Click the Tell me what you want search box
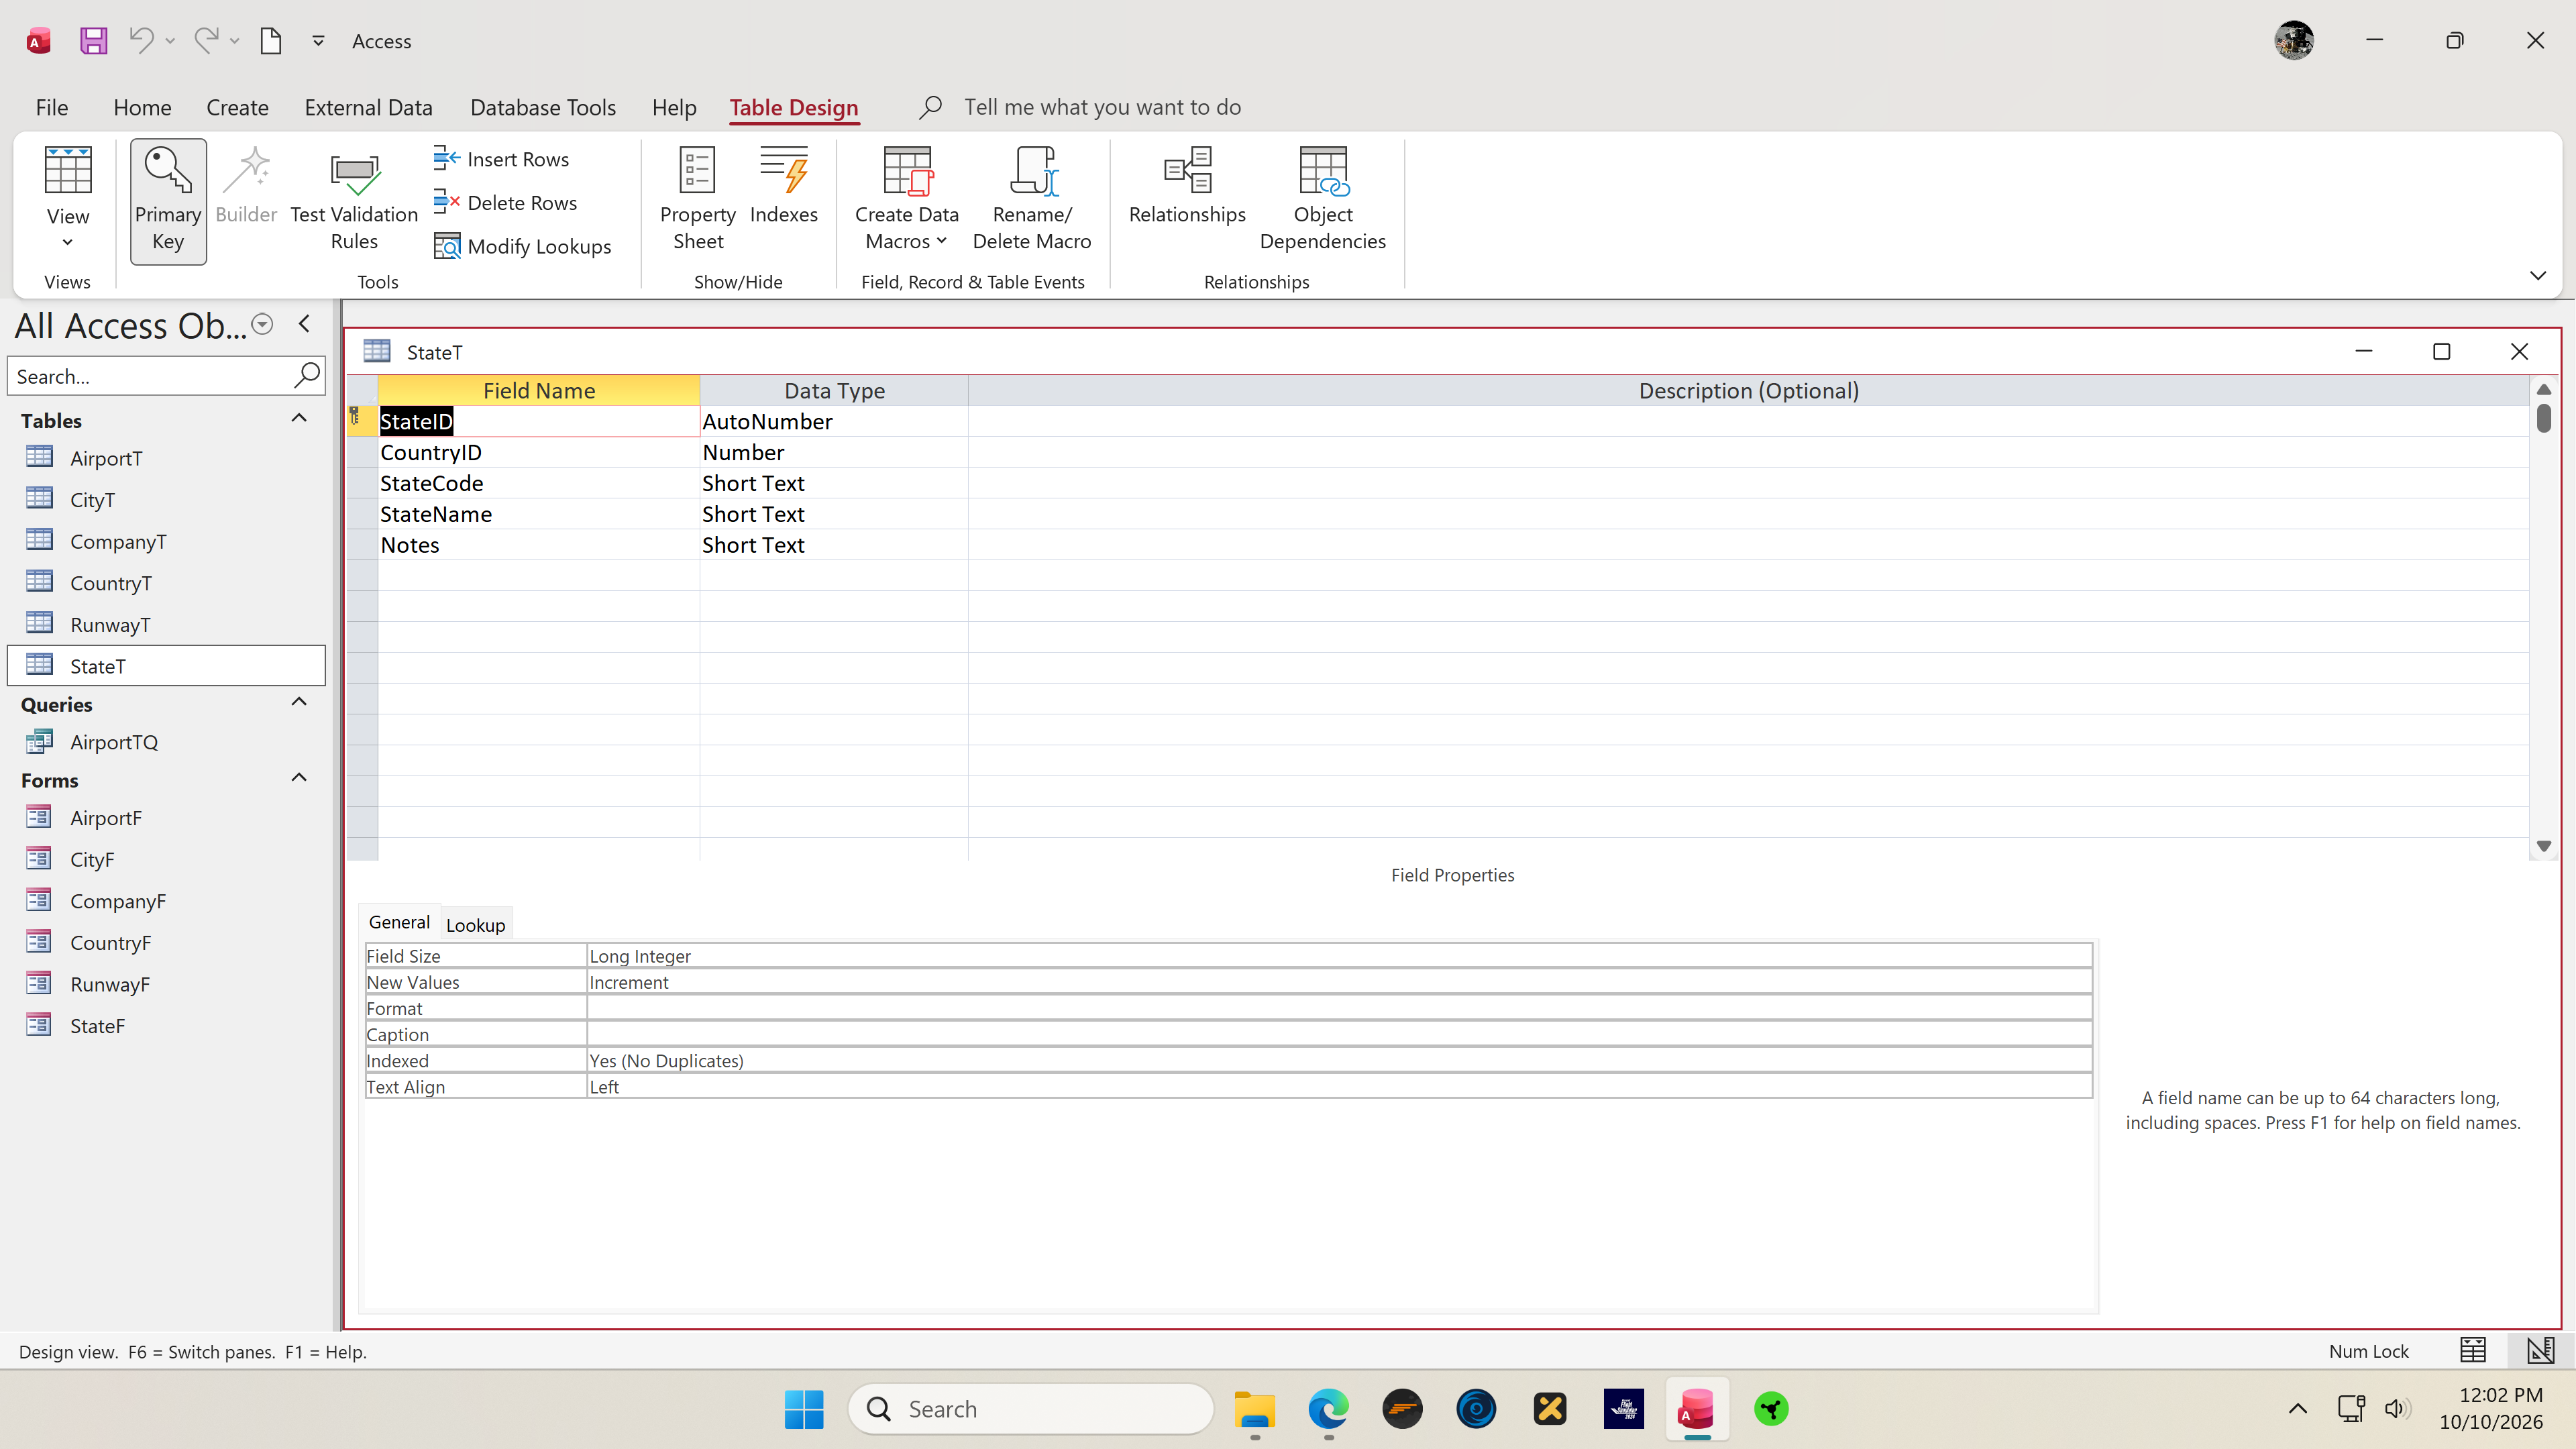 click(1102, 107)
